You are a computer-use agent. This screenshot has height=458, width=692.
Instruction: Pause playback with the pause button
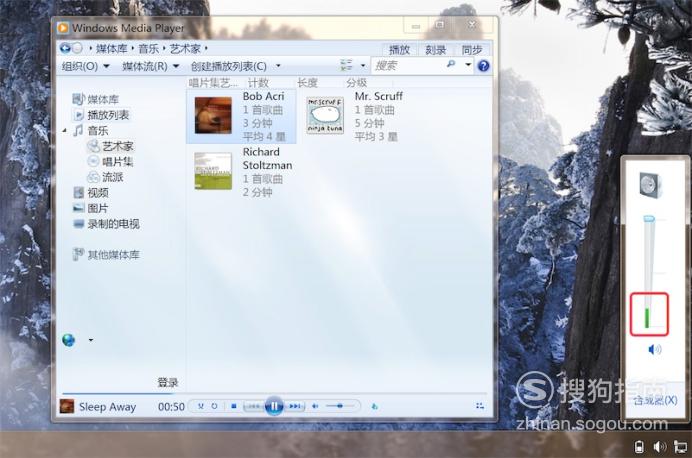(274, 406)
